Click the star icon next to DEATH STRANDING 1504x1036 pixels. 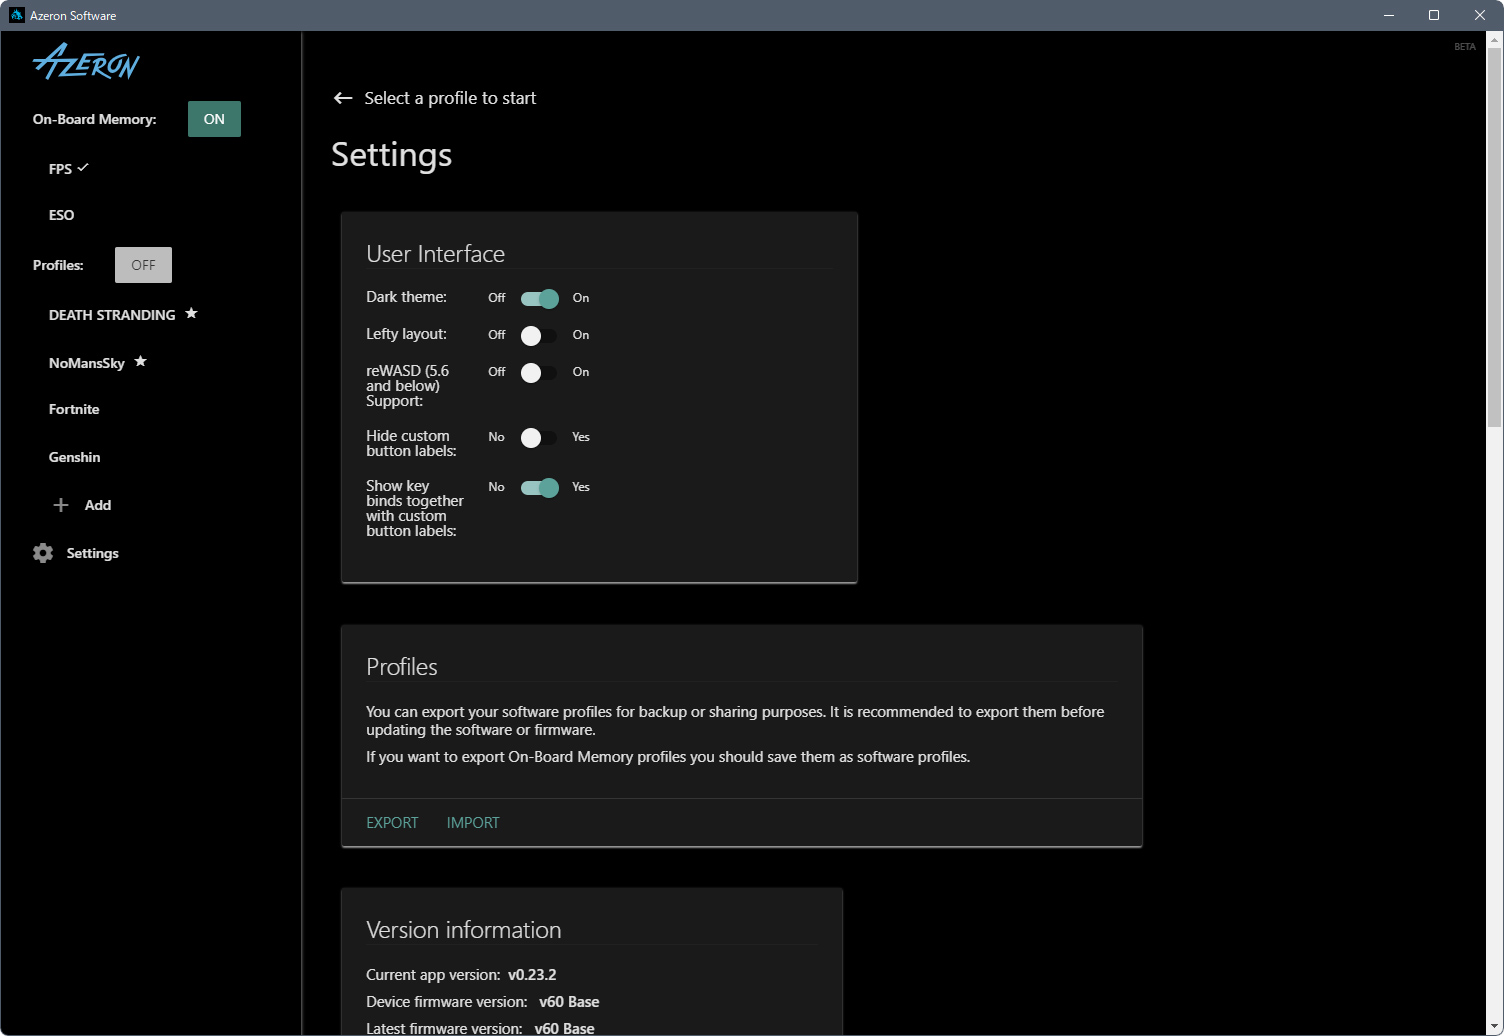pyautogui.click(x=191, y=314)
